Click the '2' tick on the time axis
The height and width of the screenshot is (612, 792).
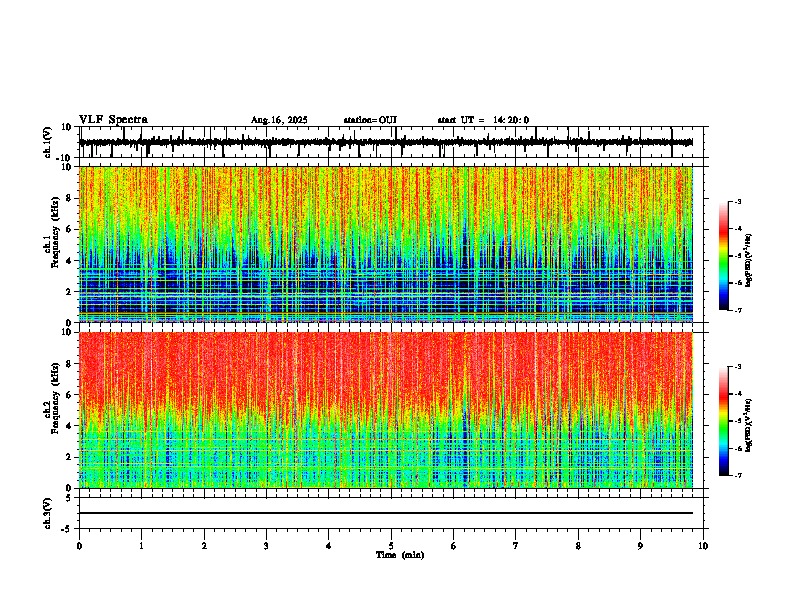[204, 546]
